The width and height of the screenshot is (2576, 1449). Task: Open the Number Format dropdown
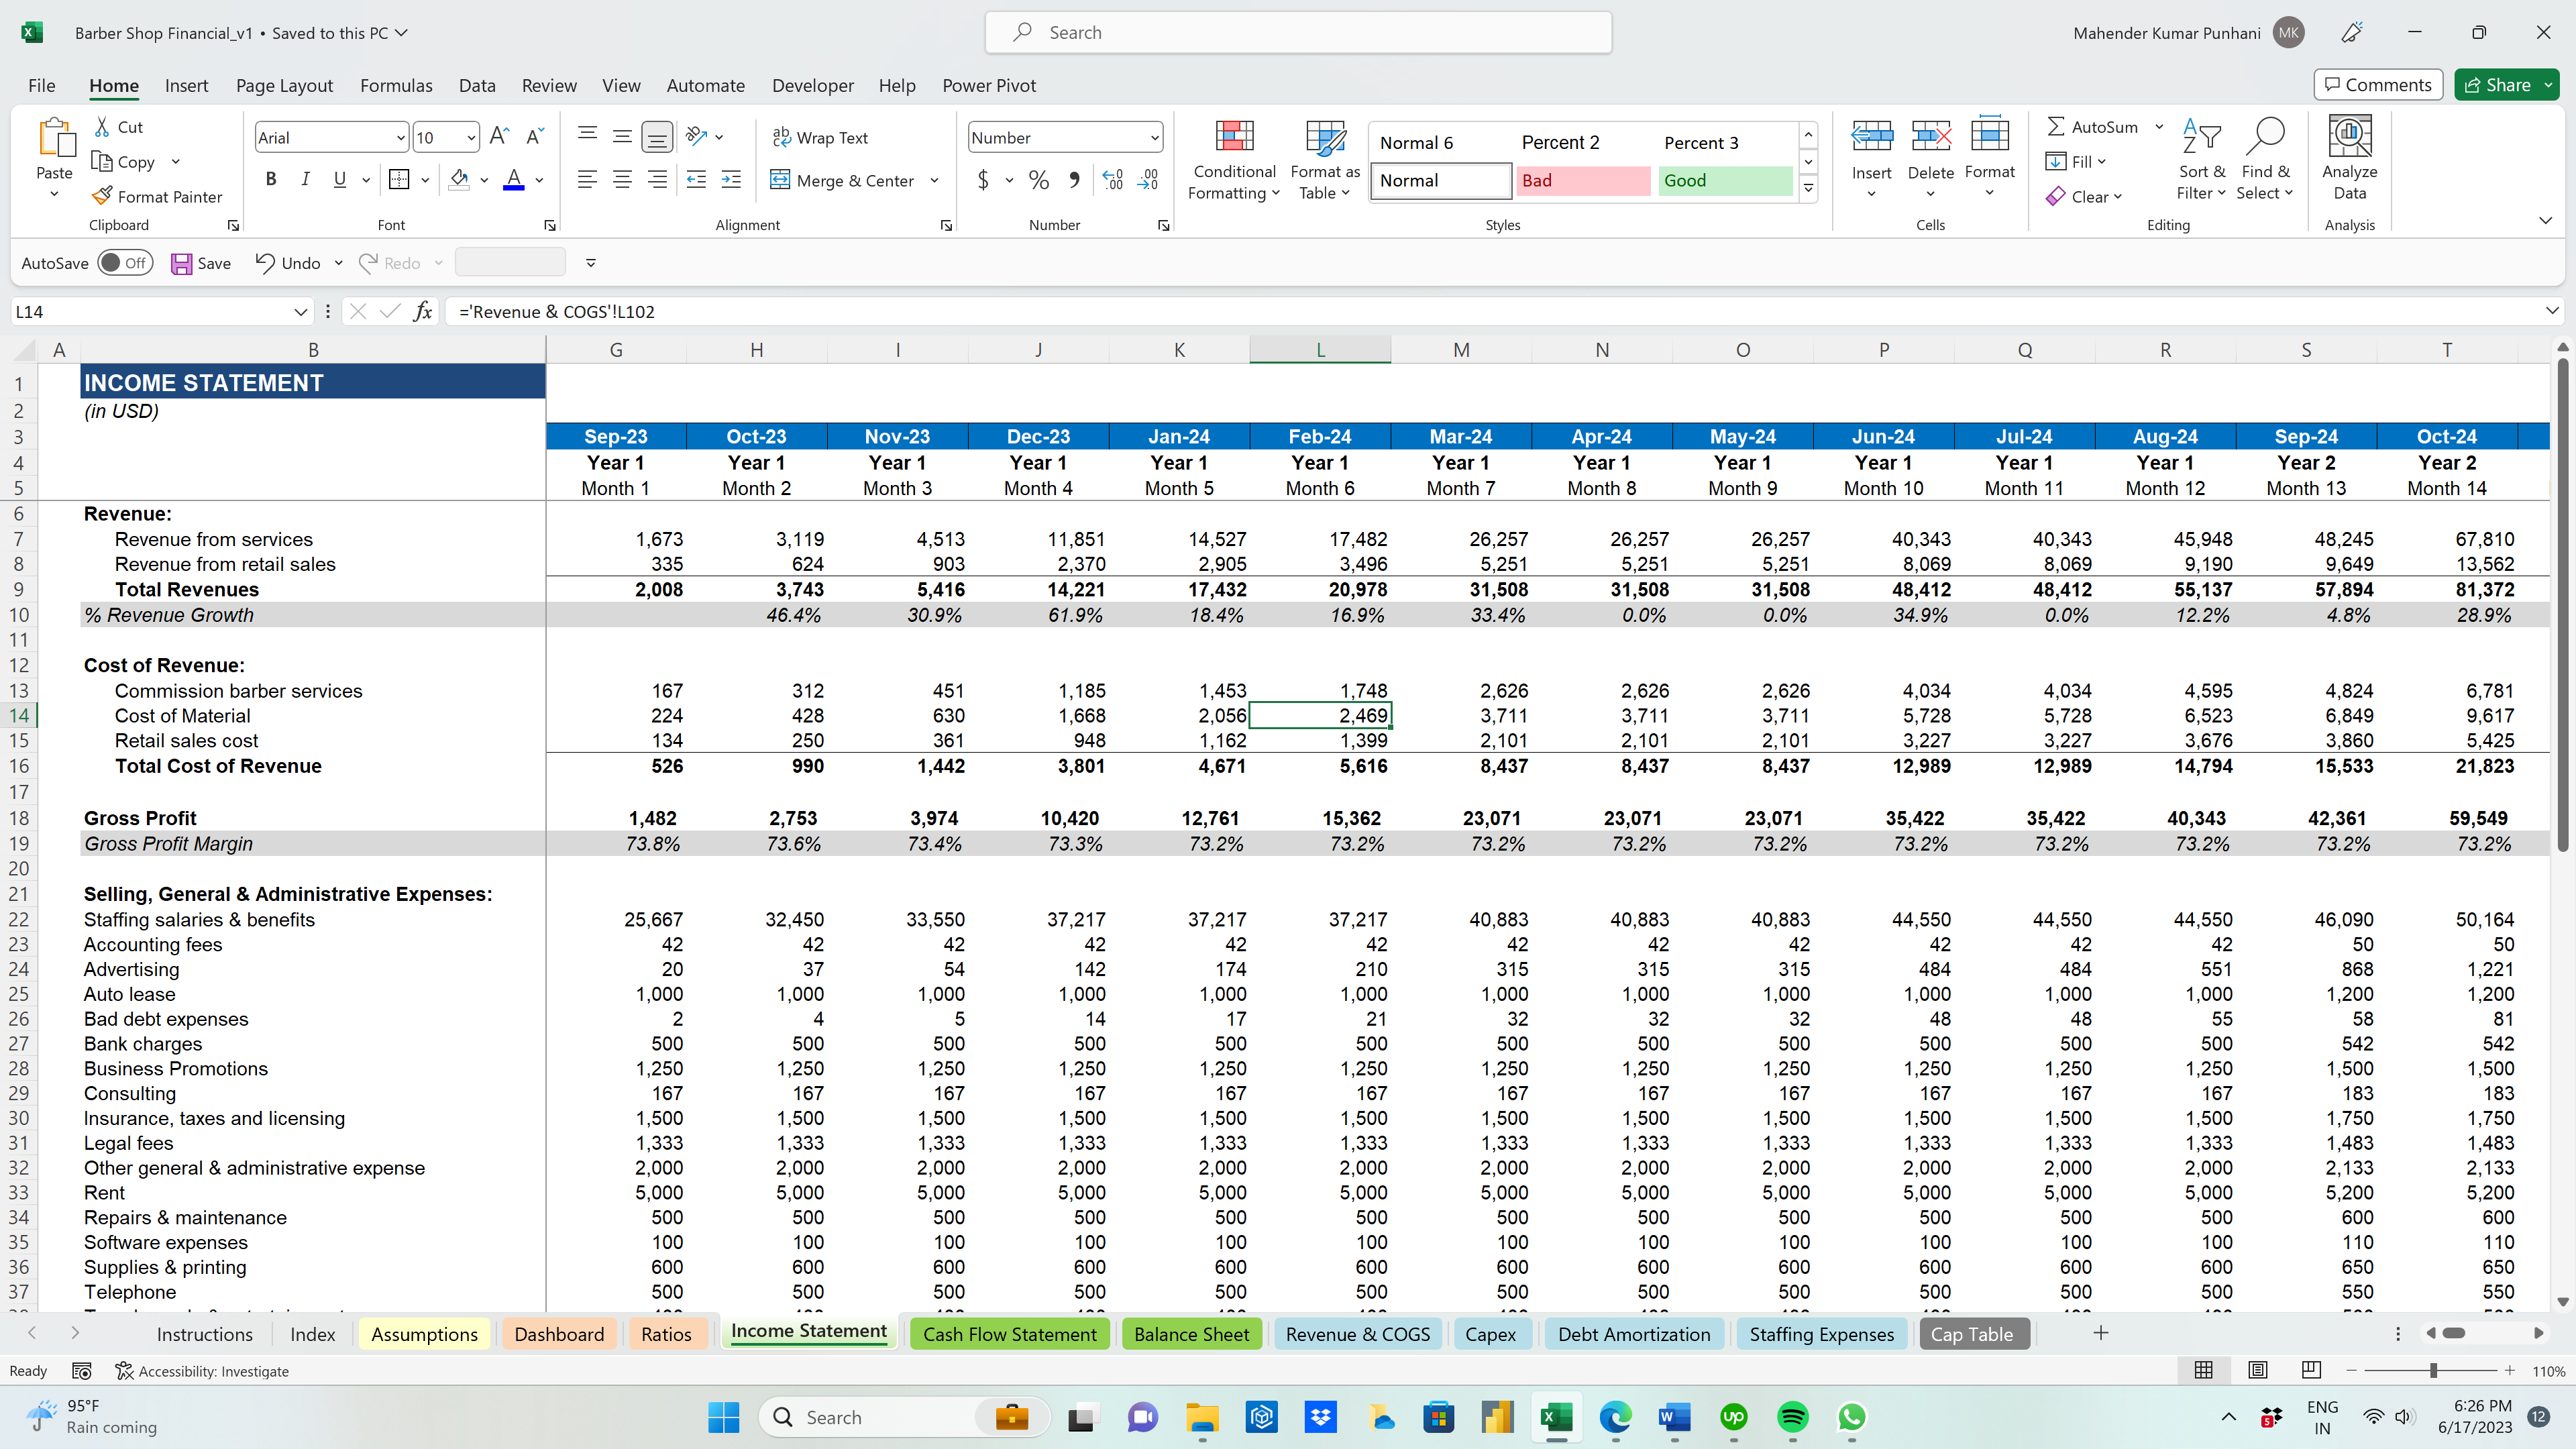1064,137
